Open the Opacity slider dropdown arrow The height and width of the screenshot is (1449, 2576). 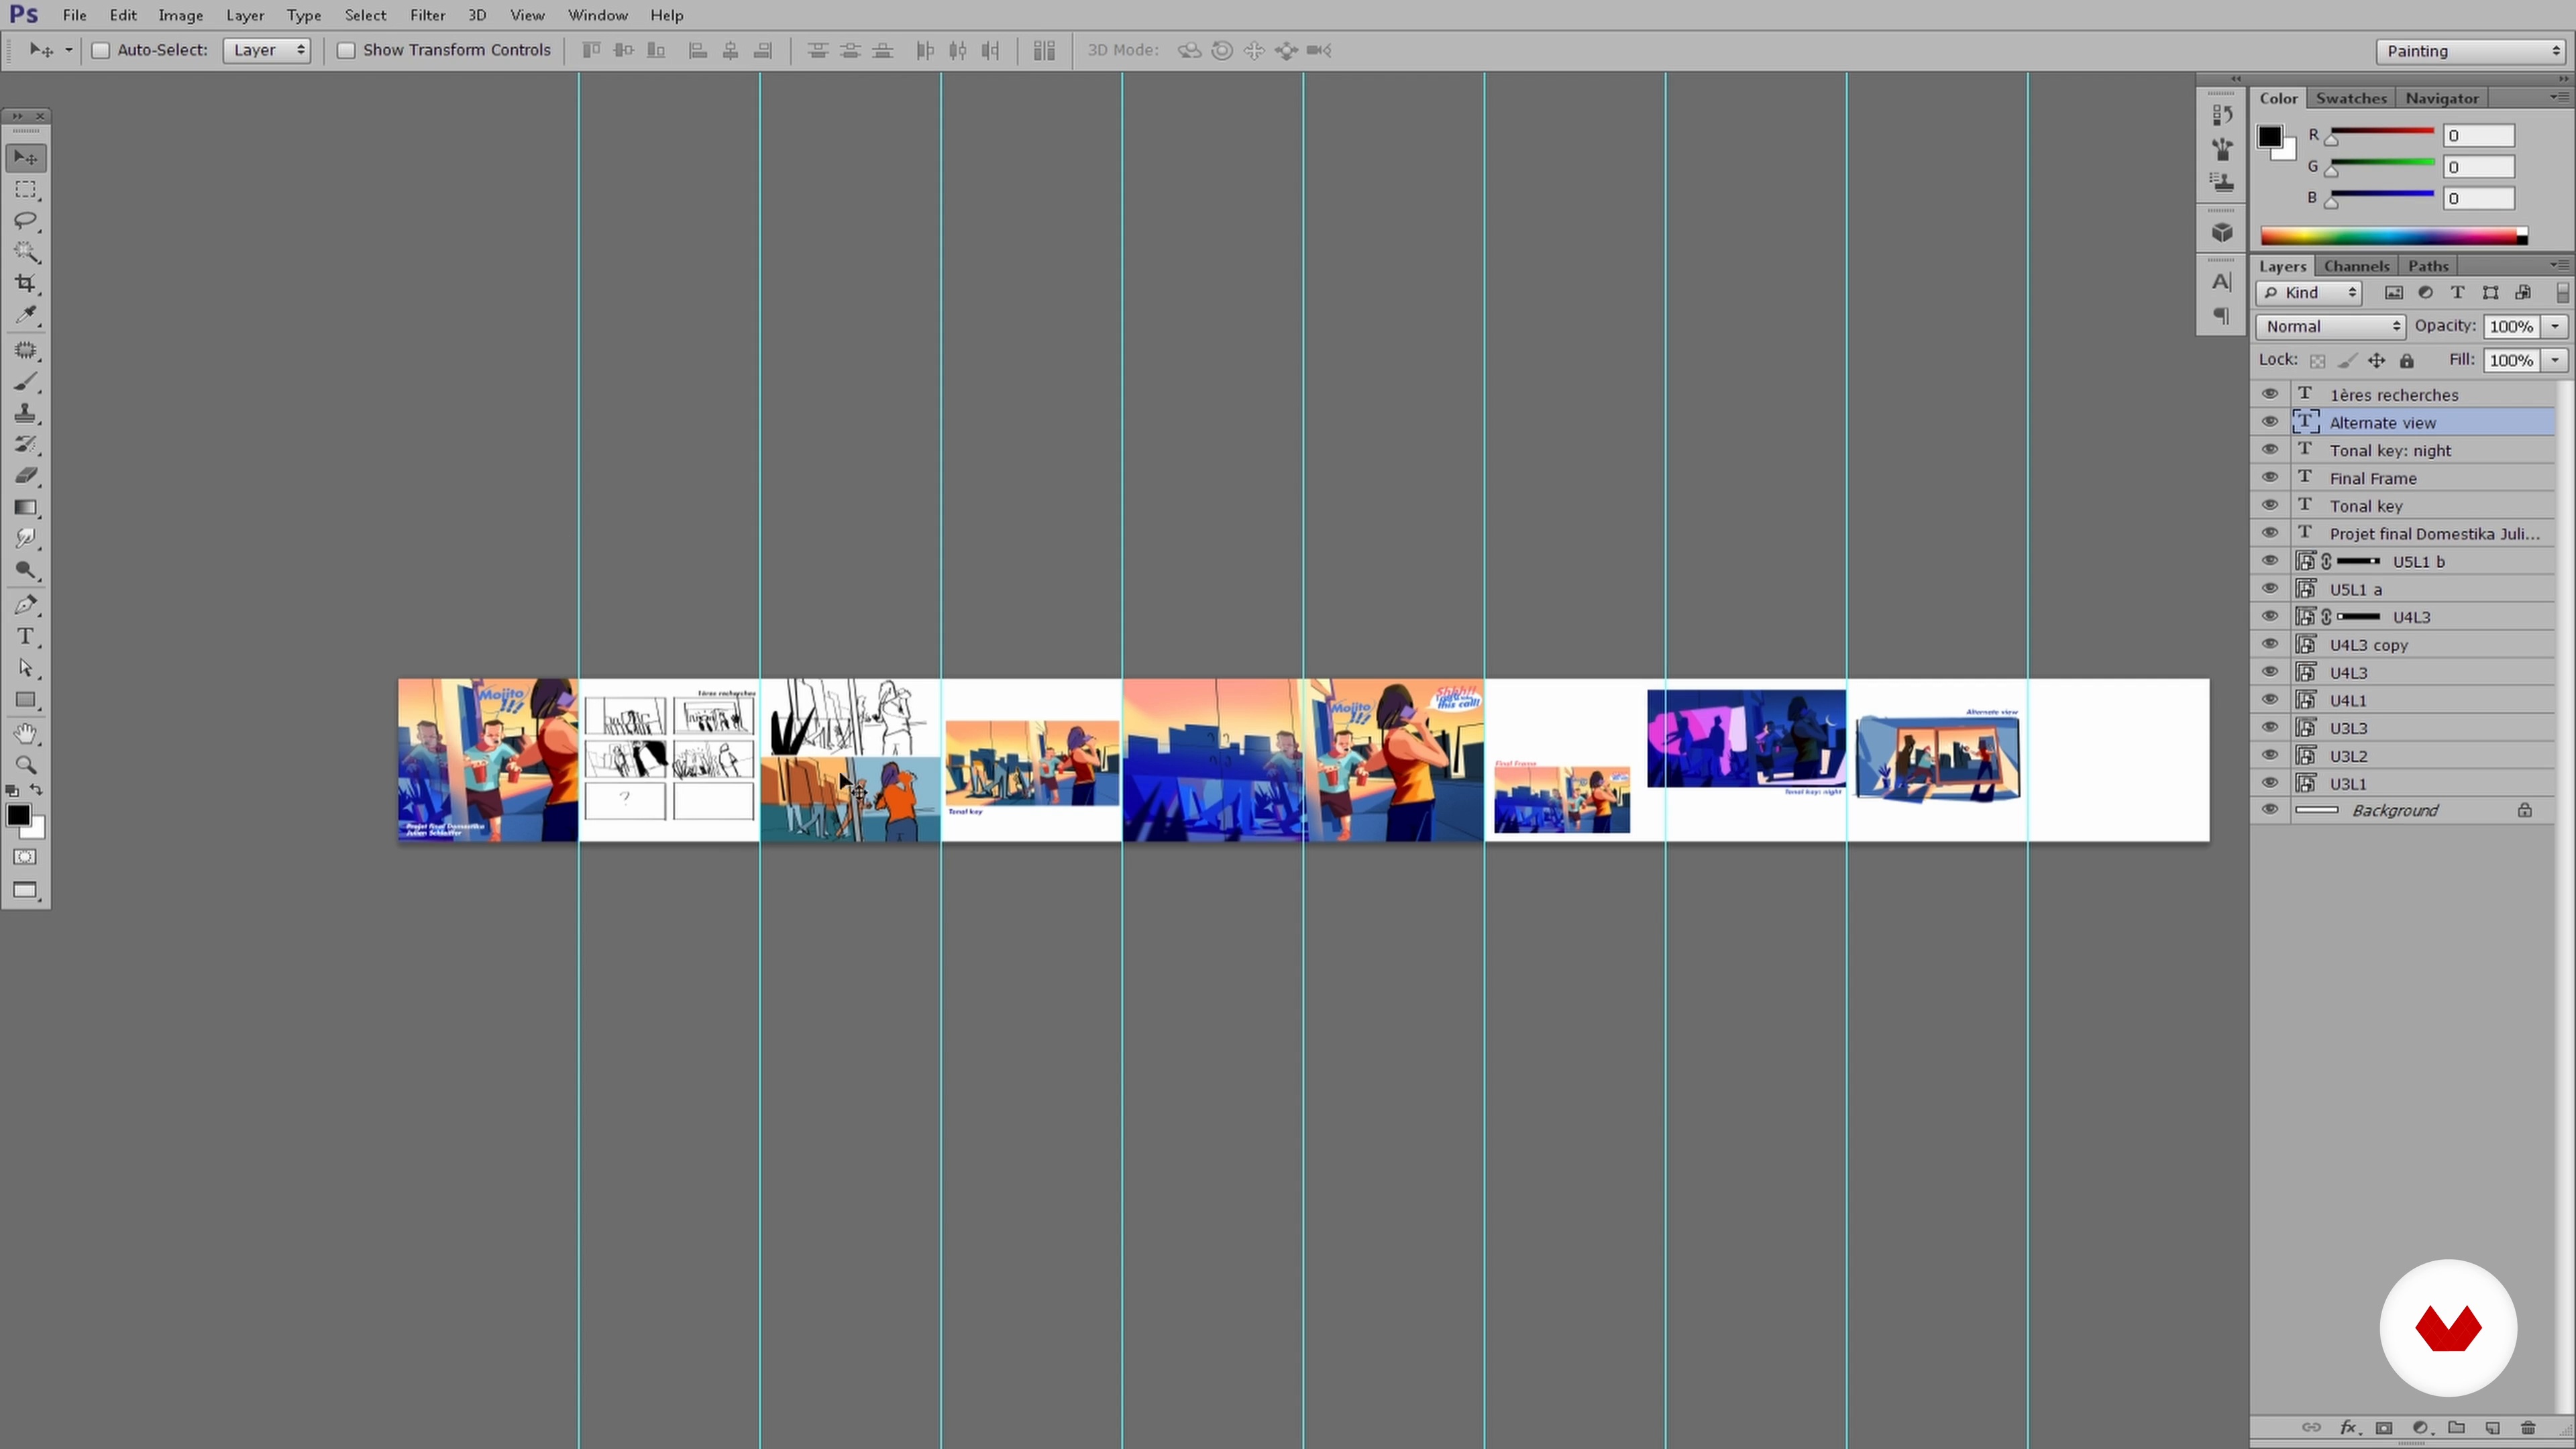point(2555,327)
